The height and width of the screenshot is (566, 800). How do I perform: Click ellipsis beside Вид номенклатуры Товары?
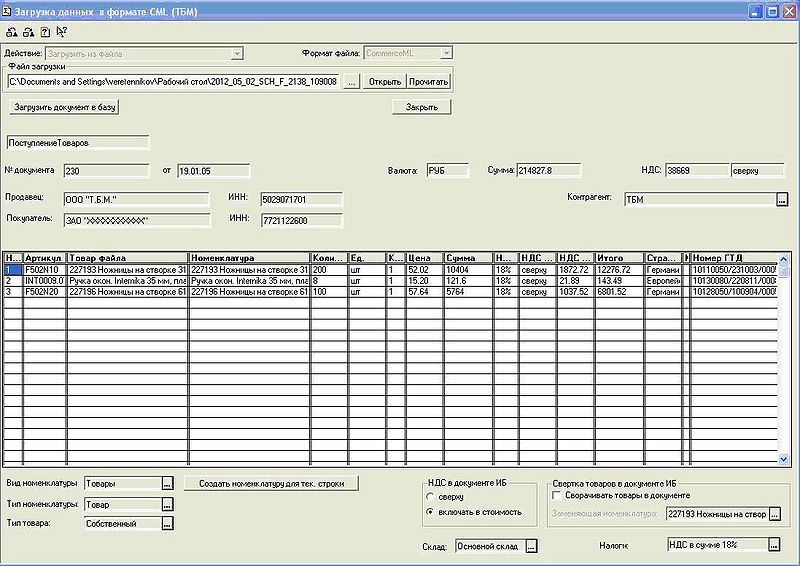(x=167, y=484)
